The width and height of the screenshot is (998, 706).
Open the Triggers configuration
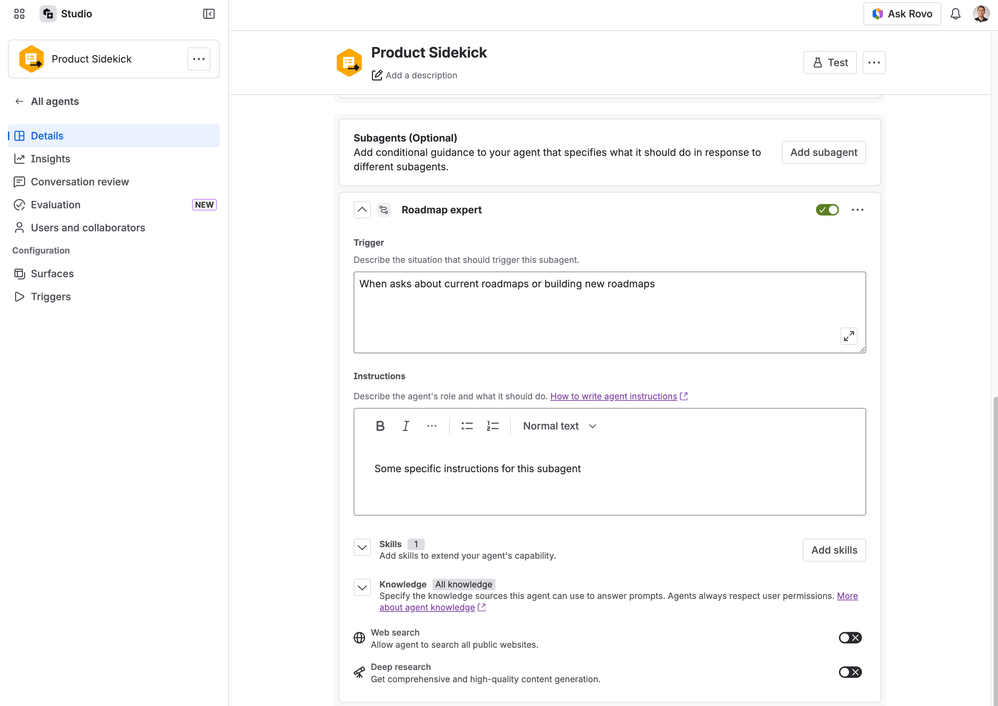click(x=114, y=296)
